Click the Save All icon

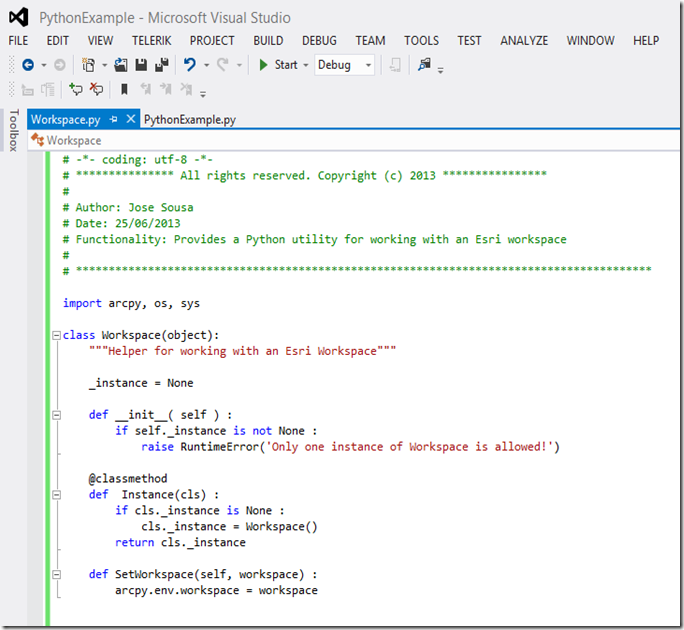(162, 65)
